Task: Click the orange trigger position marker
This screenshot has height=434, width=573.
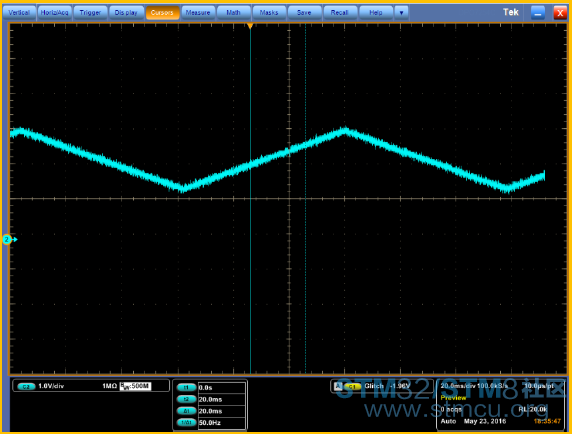Action: pos(250,26)
